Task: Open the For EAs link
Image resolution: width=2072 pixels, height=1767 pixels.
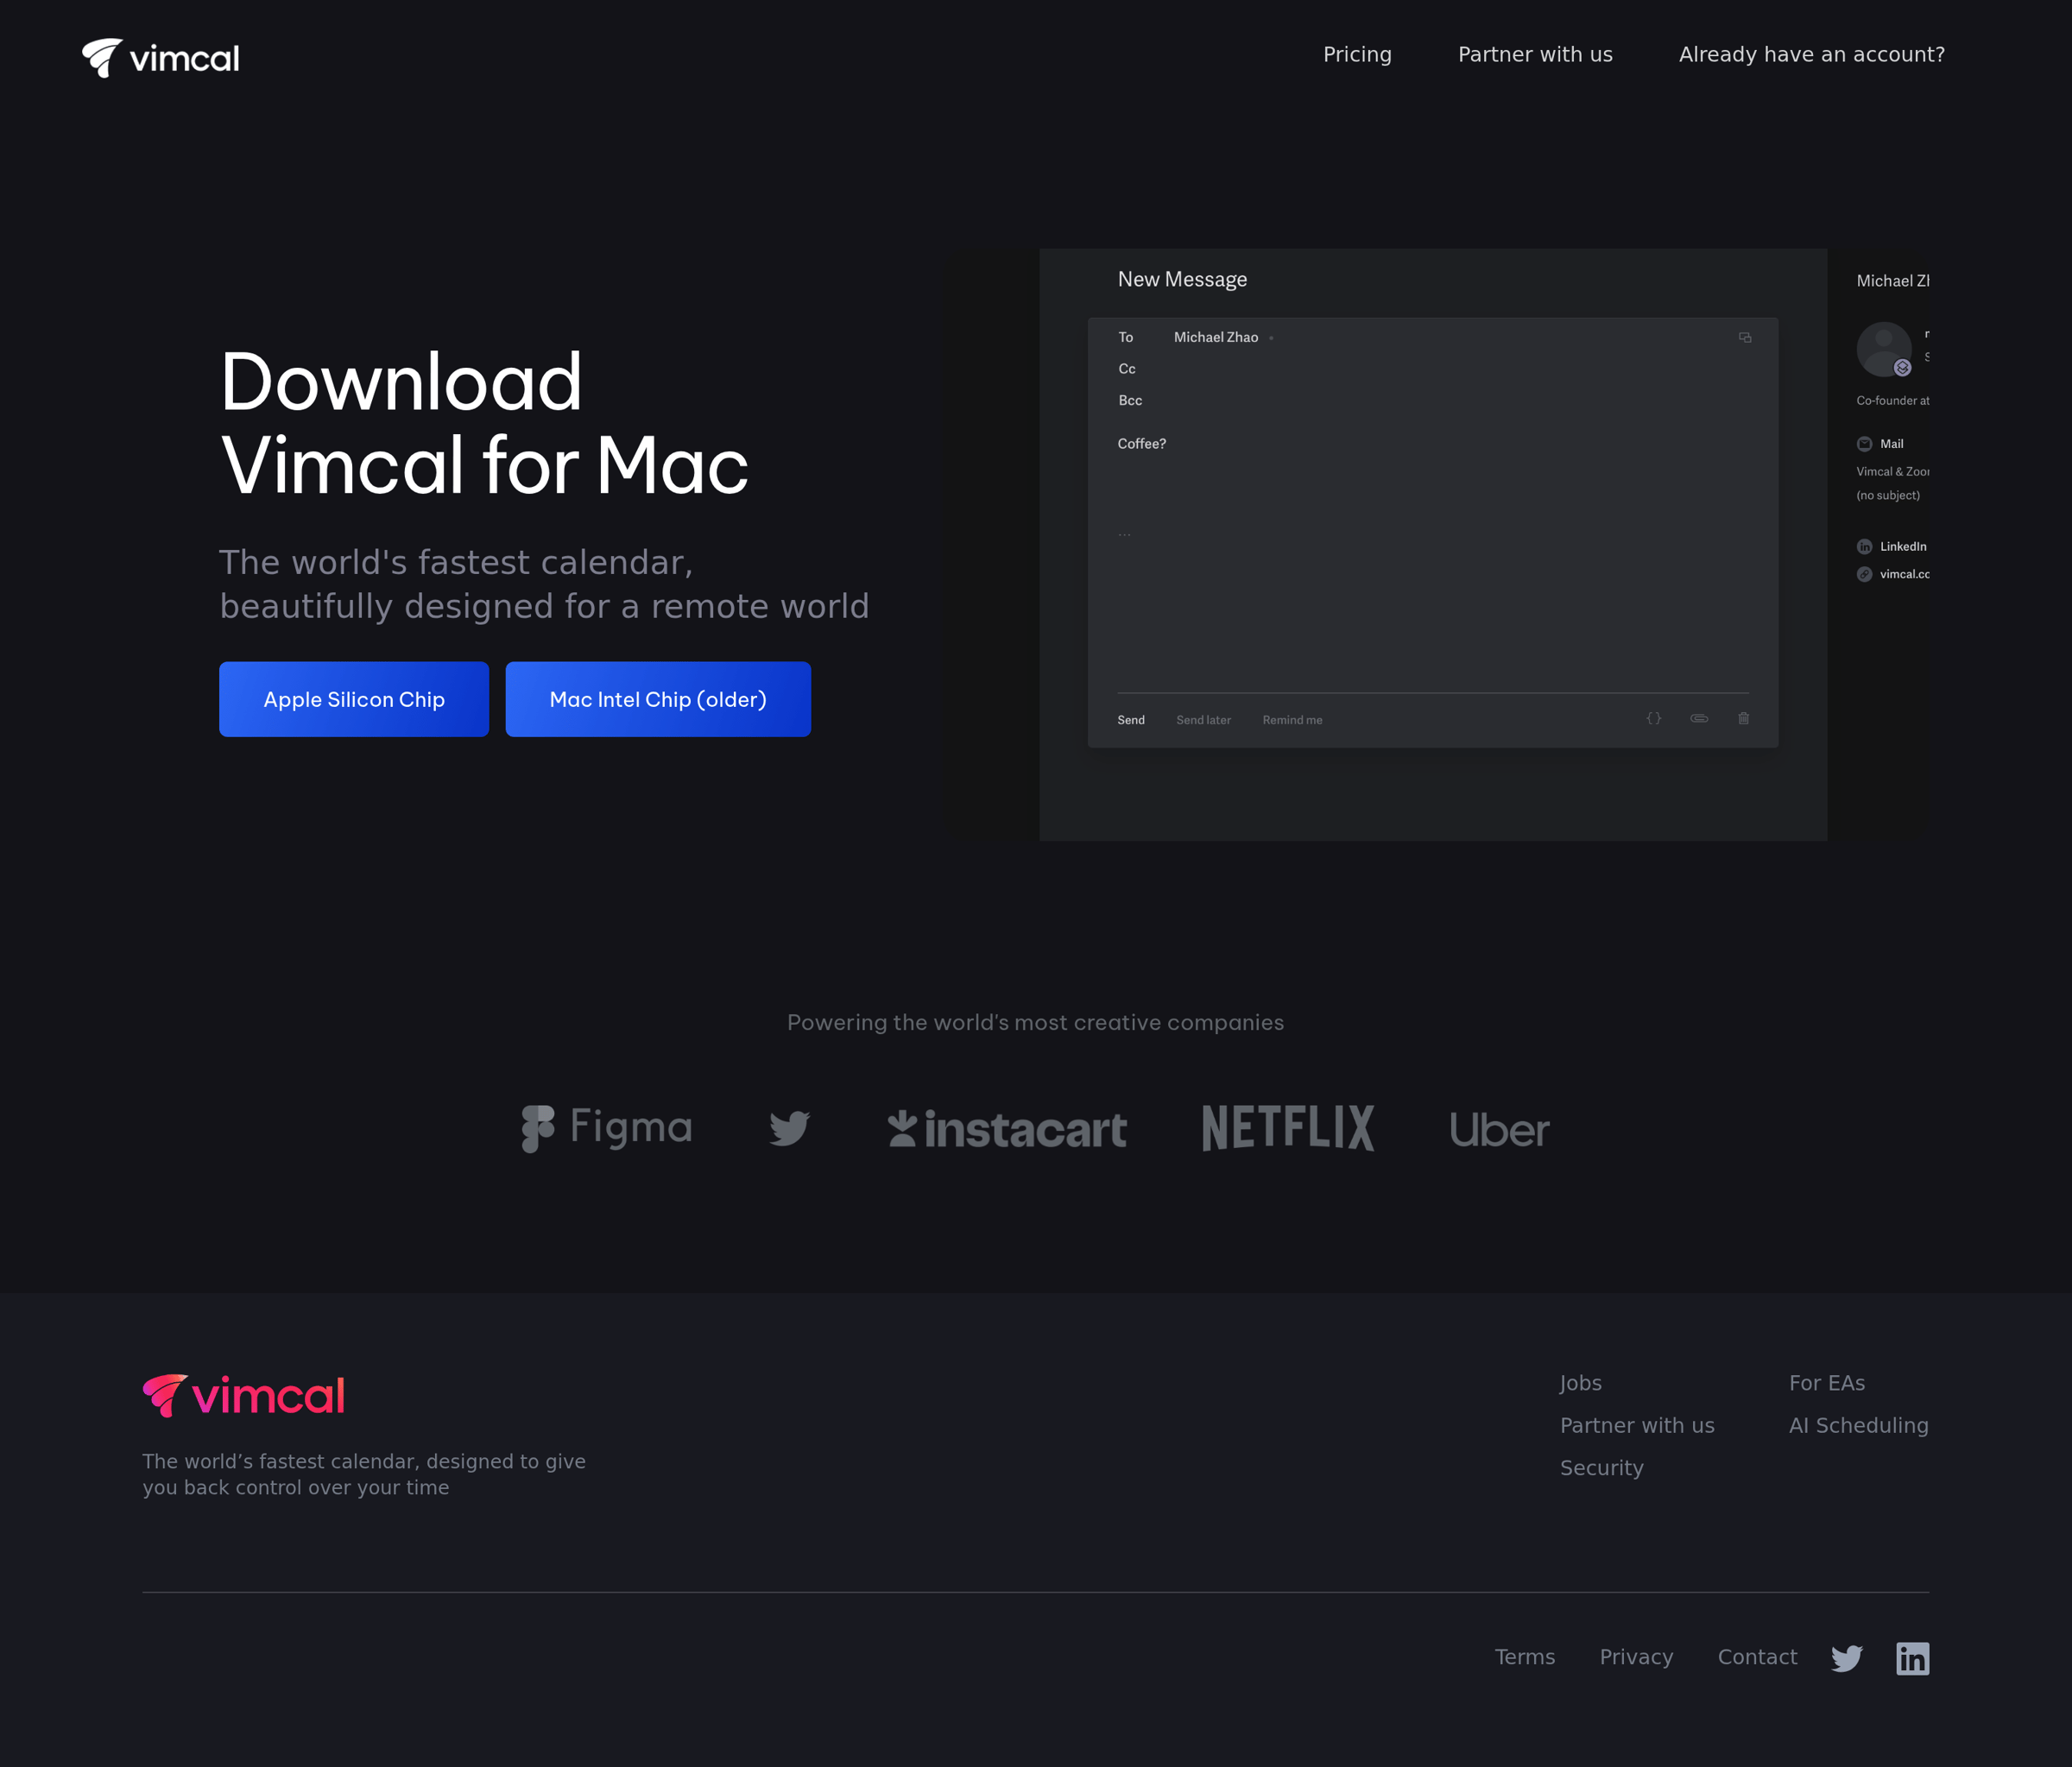Action: 1827,1382
